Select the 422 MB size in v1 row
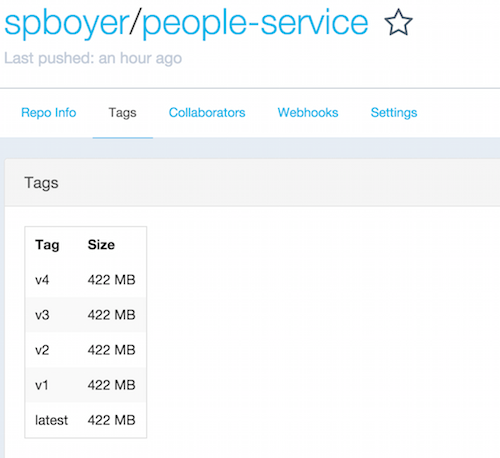The image size is (500, 458). tap(112, 385)
